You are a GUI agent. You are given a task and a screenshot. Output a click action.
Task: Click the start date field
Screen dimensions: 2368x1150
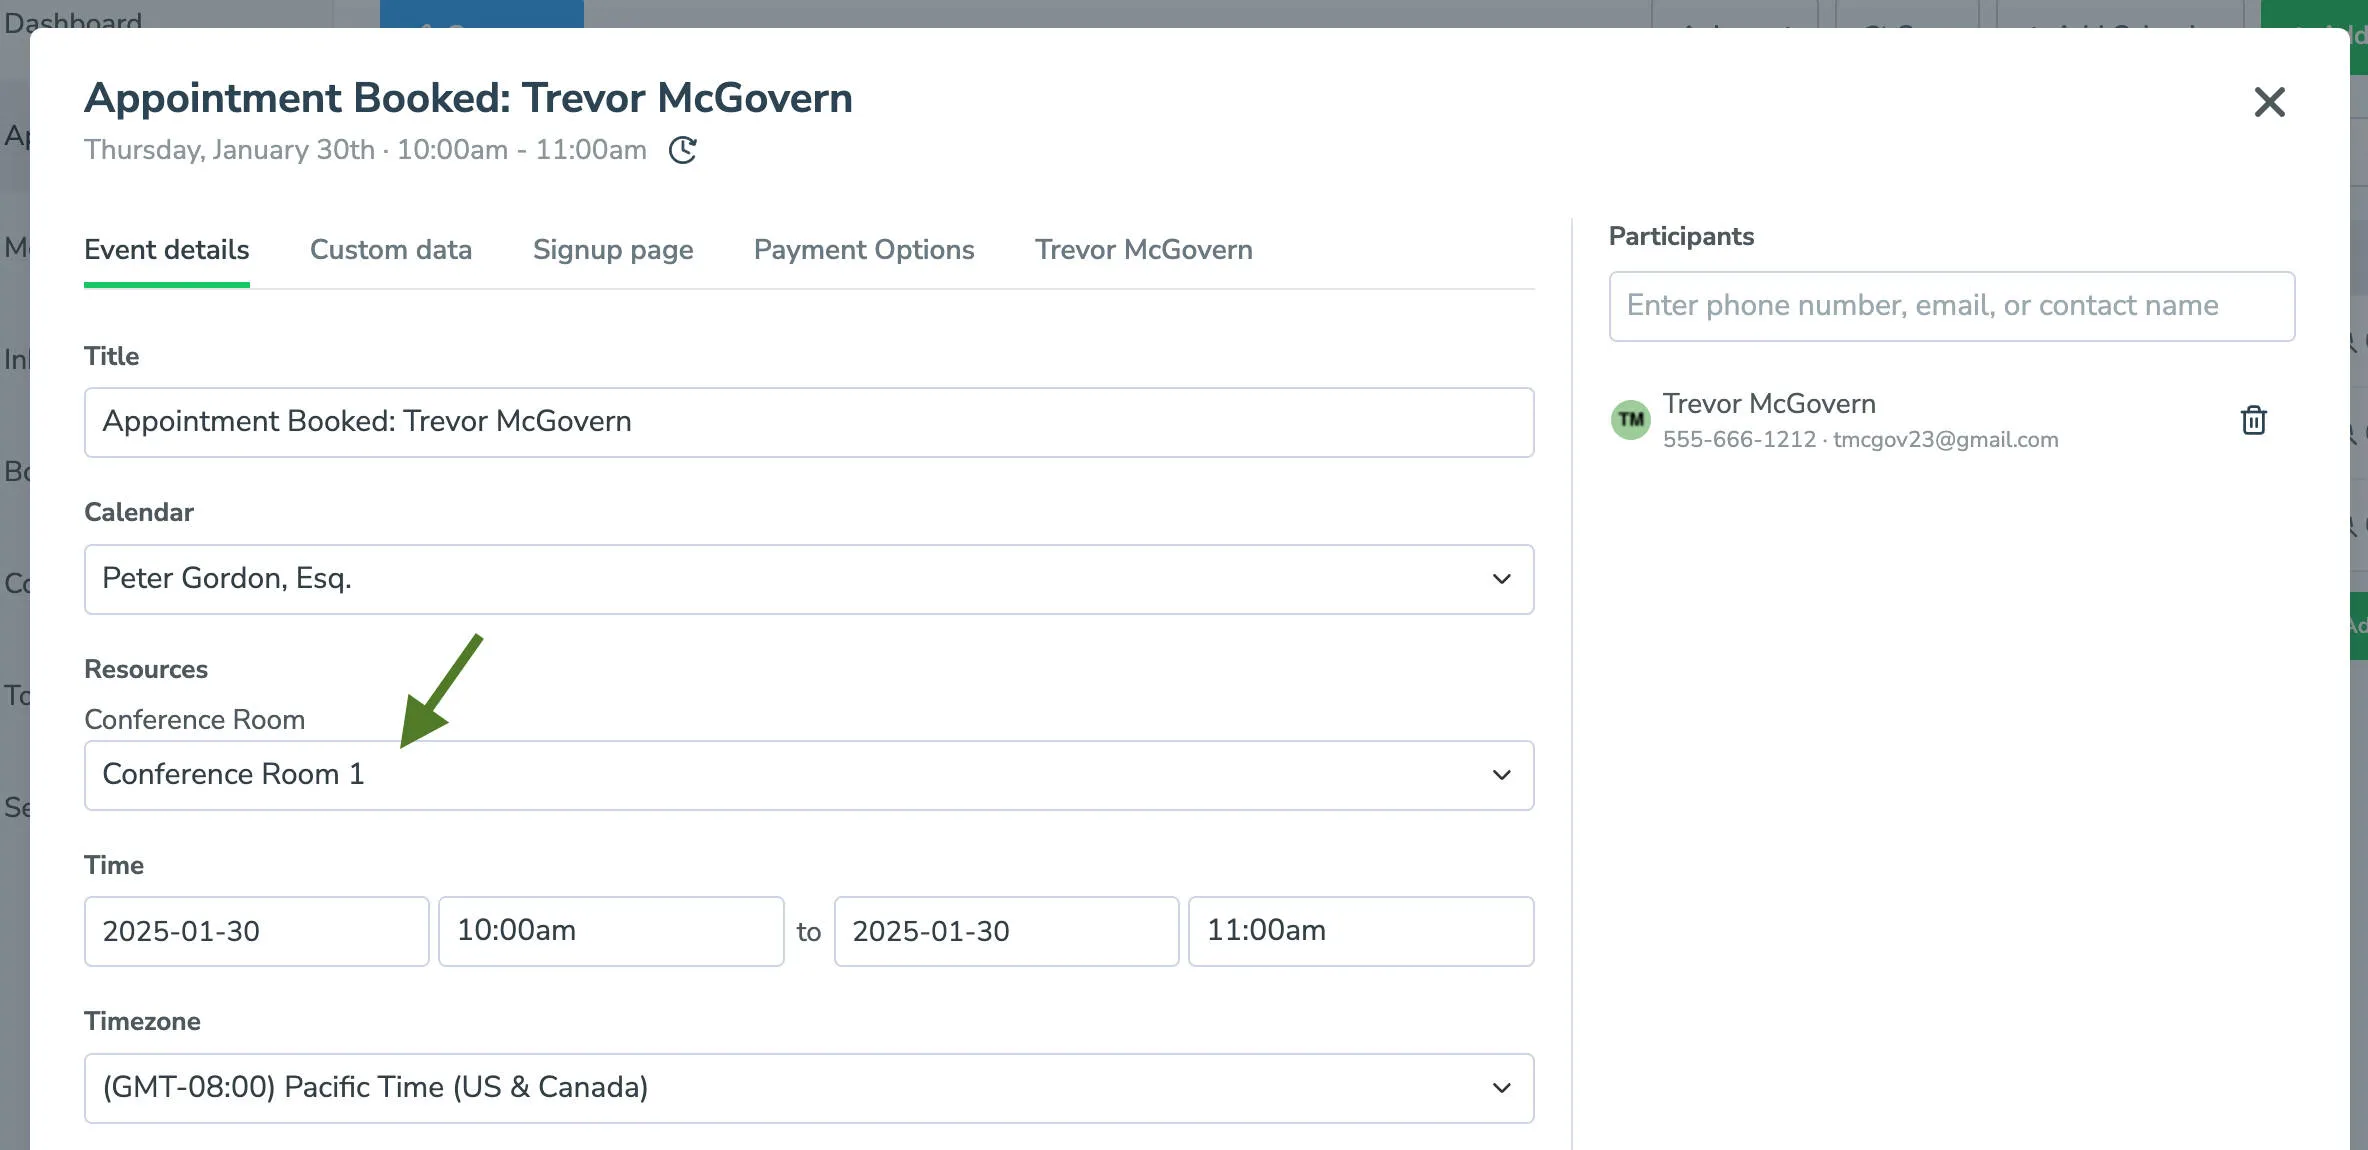pos(255,931)
